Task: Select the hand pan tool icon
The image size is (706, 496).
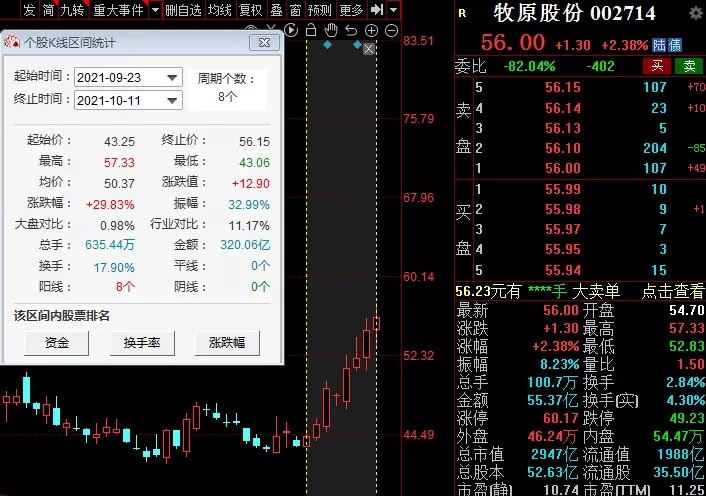Action: pos(330,30)
